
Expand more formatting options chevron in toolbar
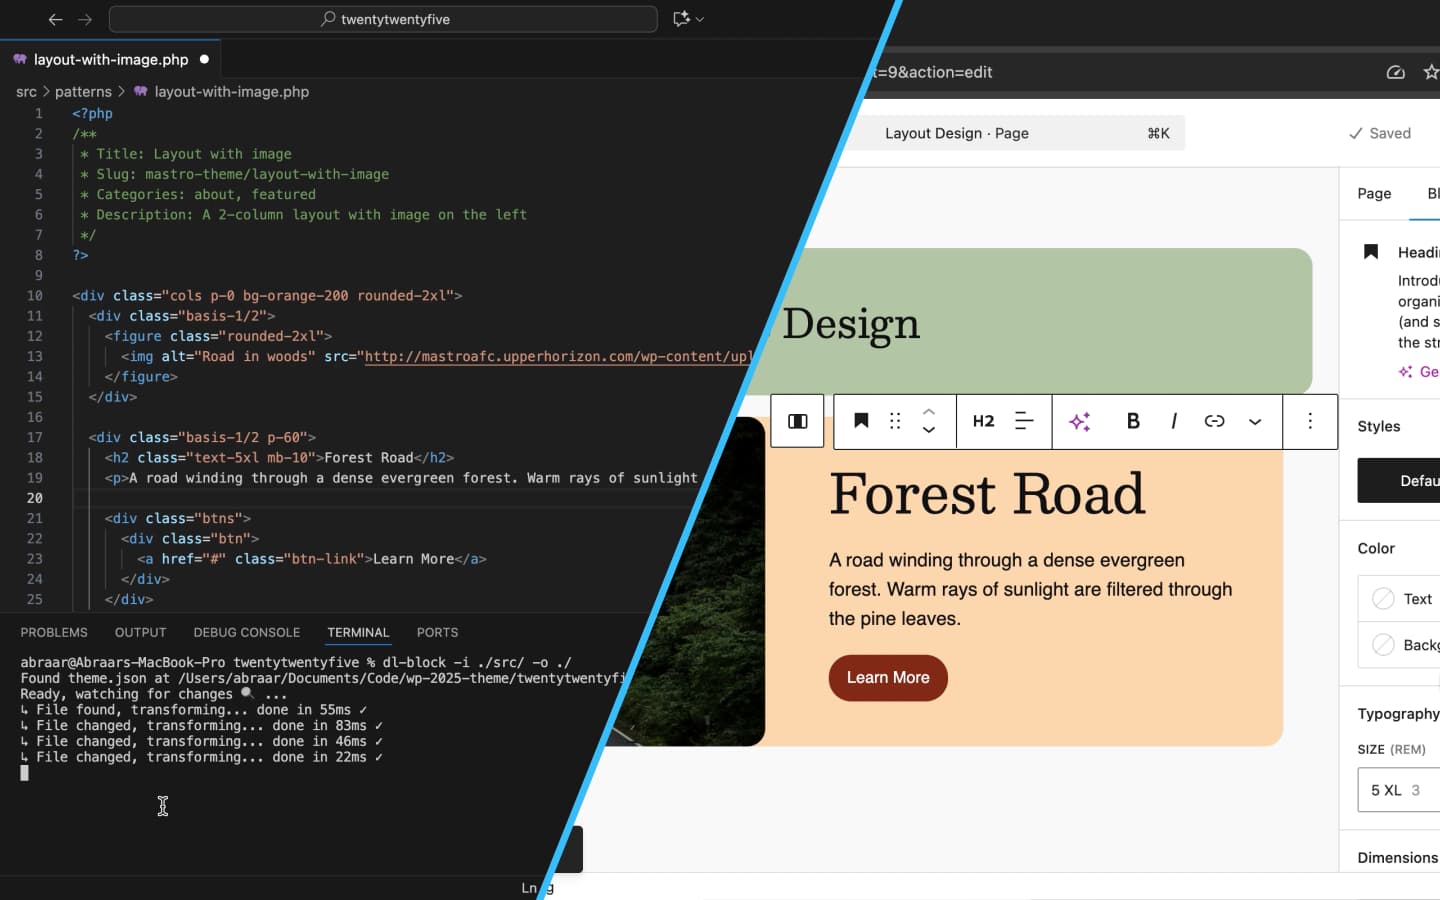(x=1255, y=421)
